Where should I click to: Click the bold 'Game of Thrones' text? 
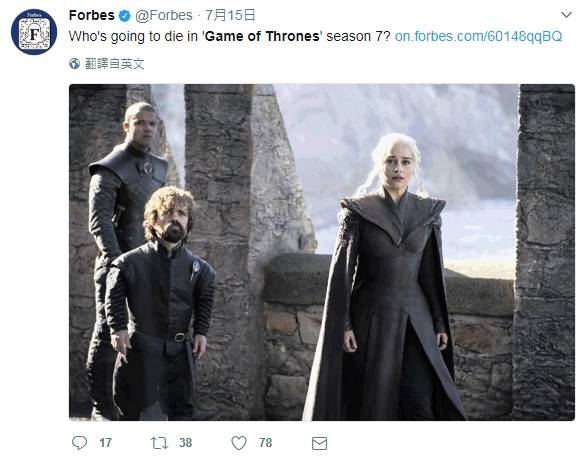pyautogui.click(x=263, y=36)
